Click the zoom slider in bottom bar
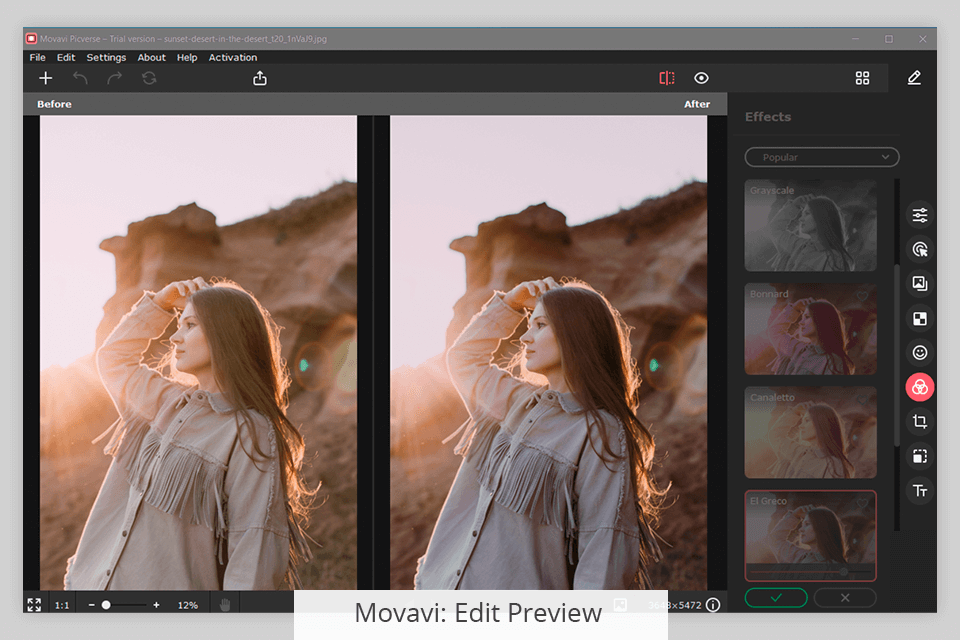960x640 pixels. pyautogui.click(x=106, y=605)
